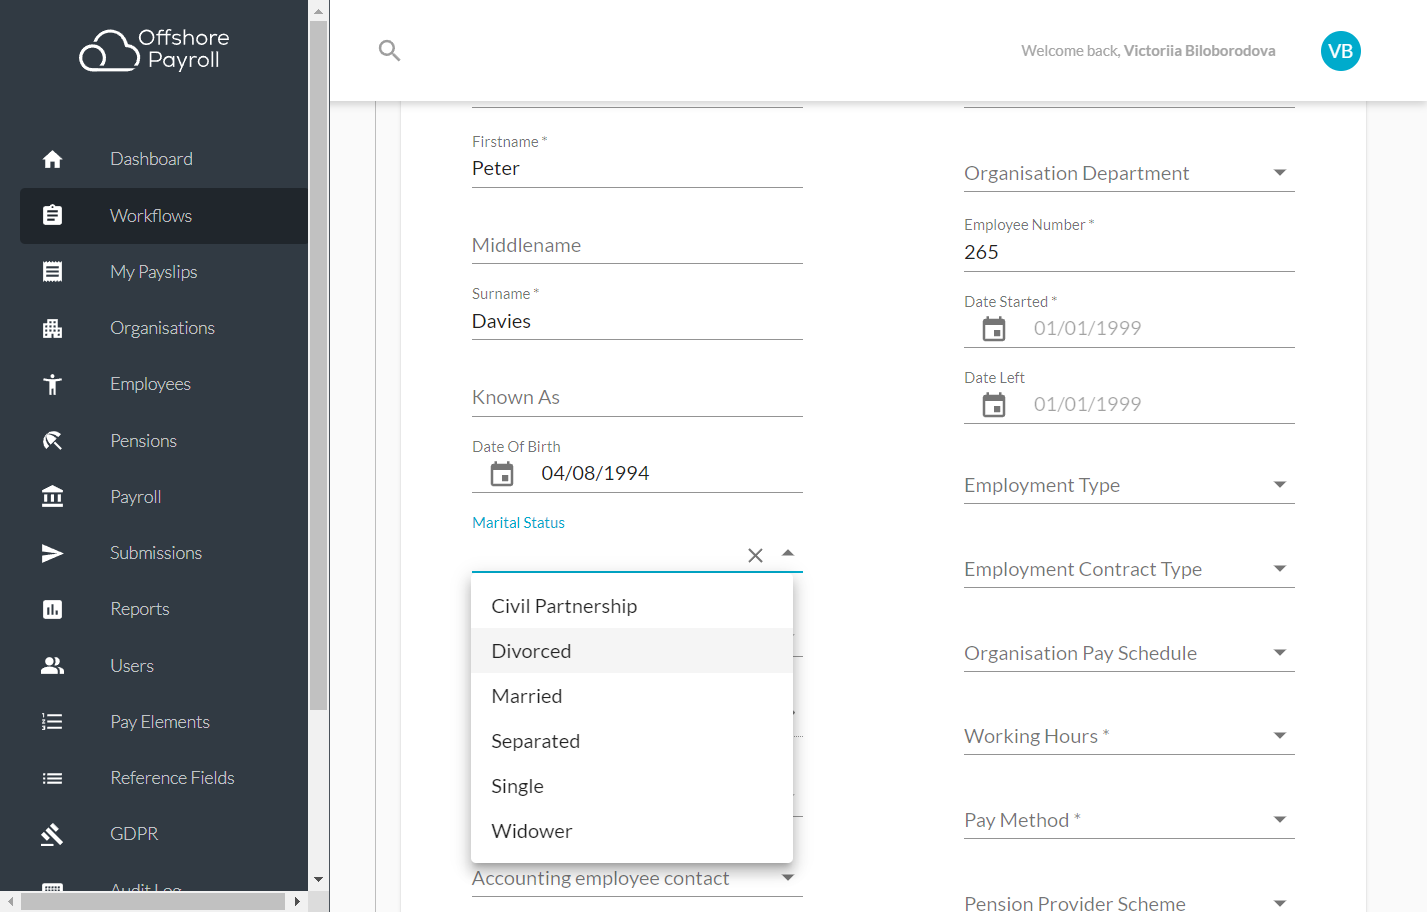
Task: Expand the Employment Type dropdown
Action: click(1279, 485)
